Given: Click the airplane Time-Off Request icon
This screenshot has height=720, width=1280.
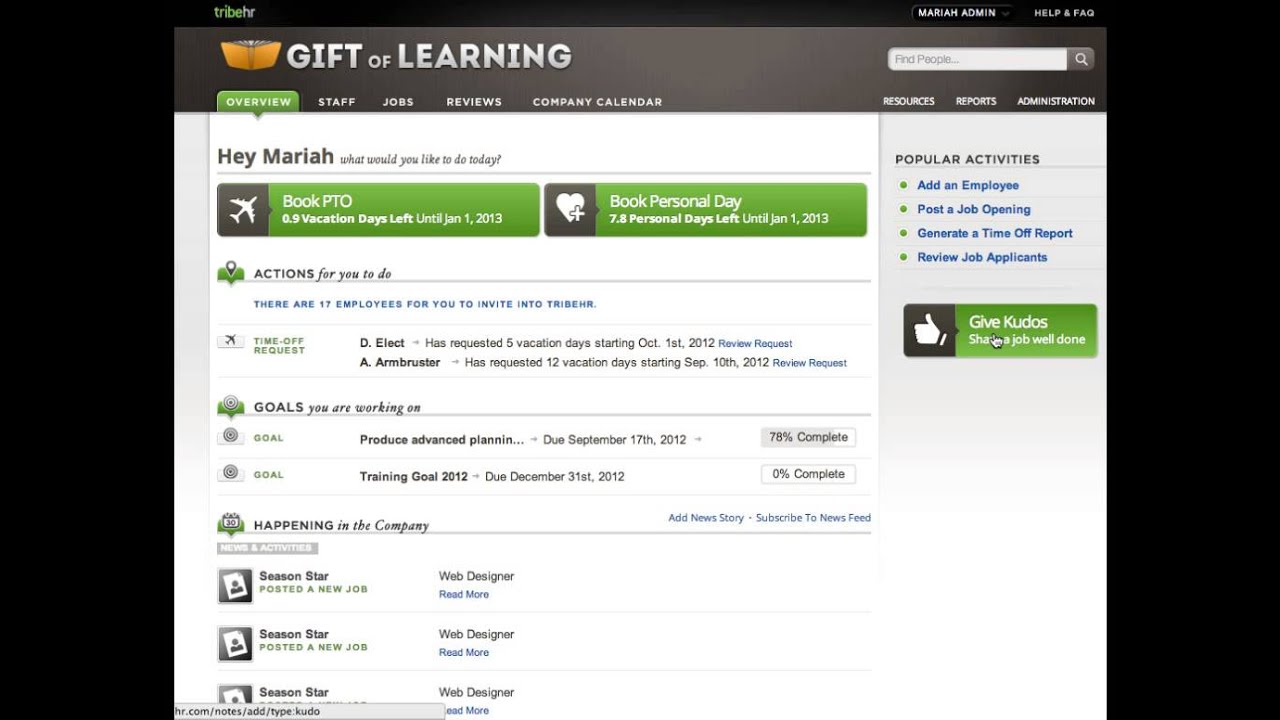Looking at the screenshot, I should [231, 341].
